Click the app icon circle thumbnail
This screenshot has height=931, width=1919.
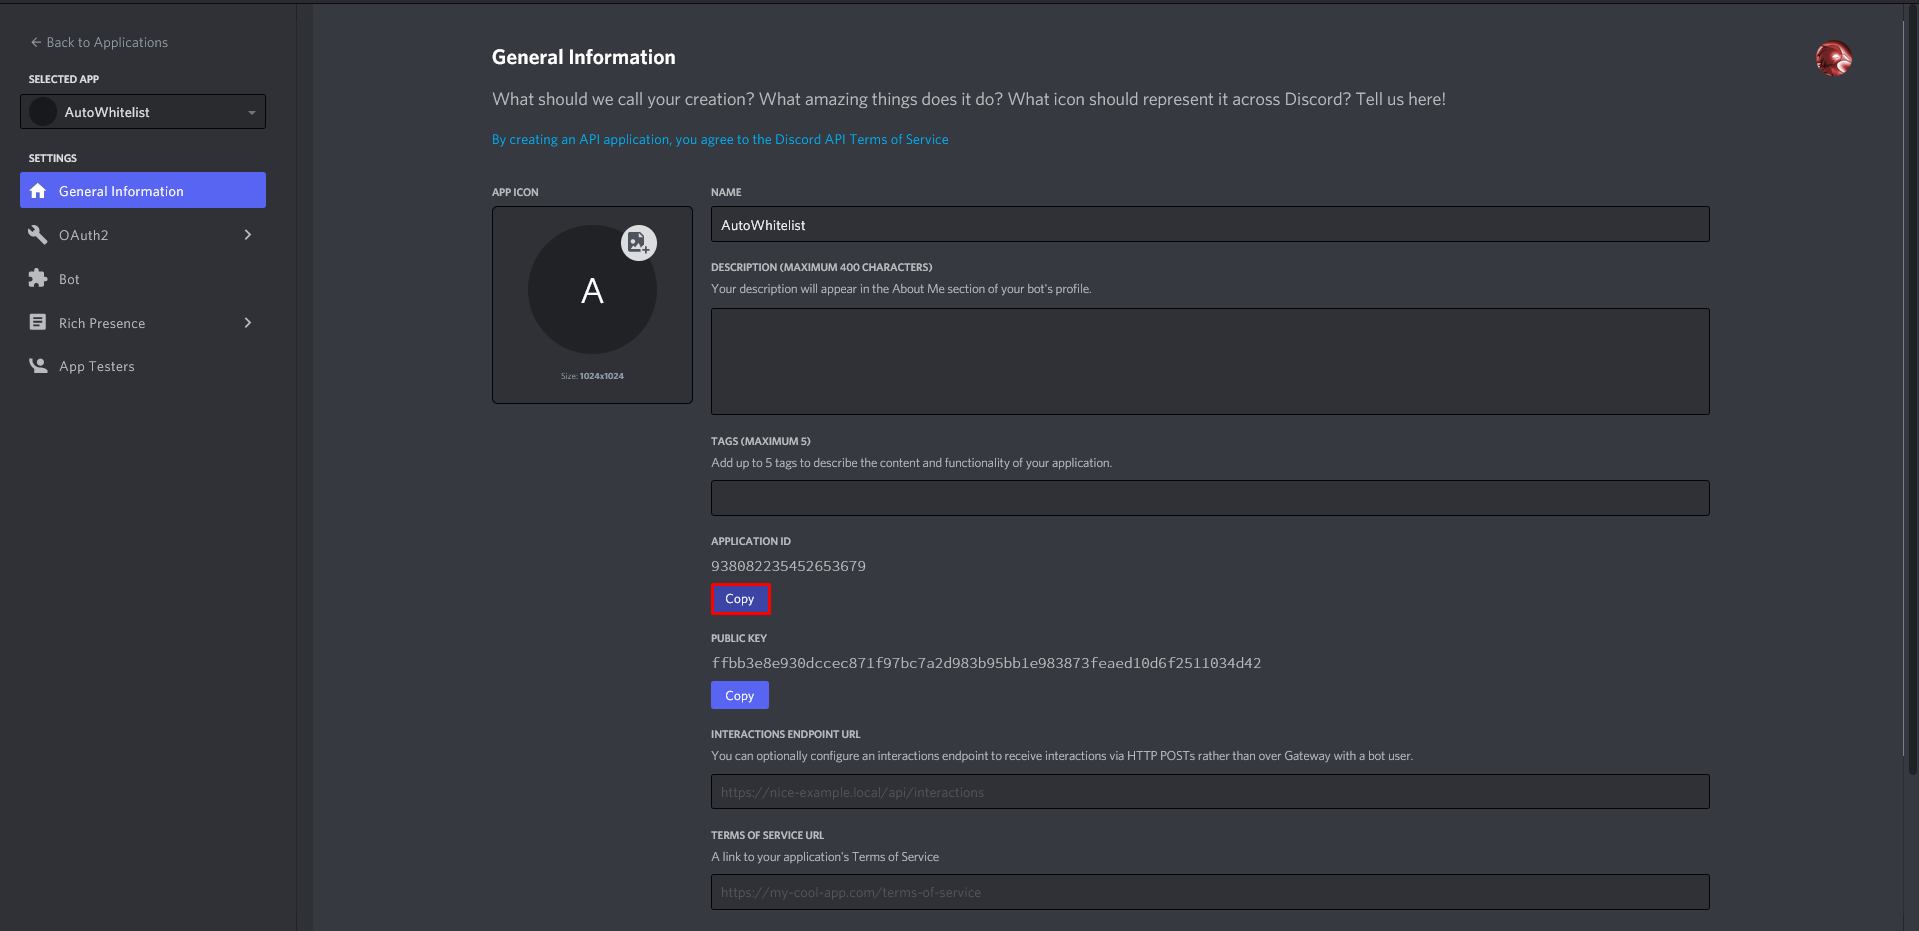click(x=591, y=289)
